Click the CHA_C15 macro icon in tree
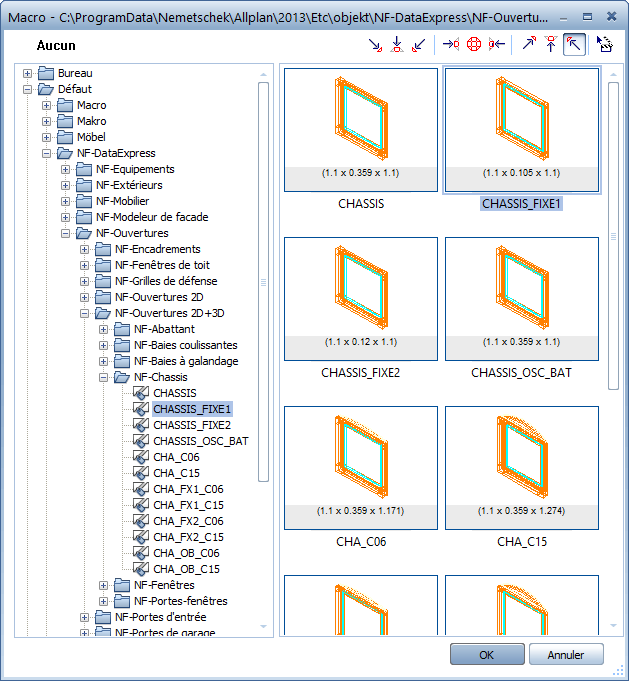Screen dimensions: 629x681 click(x=141, y=473)
